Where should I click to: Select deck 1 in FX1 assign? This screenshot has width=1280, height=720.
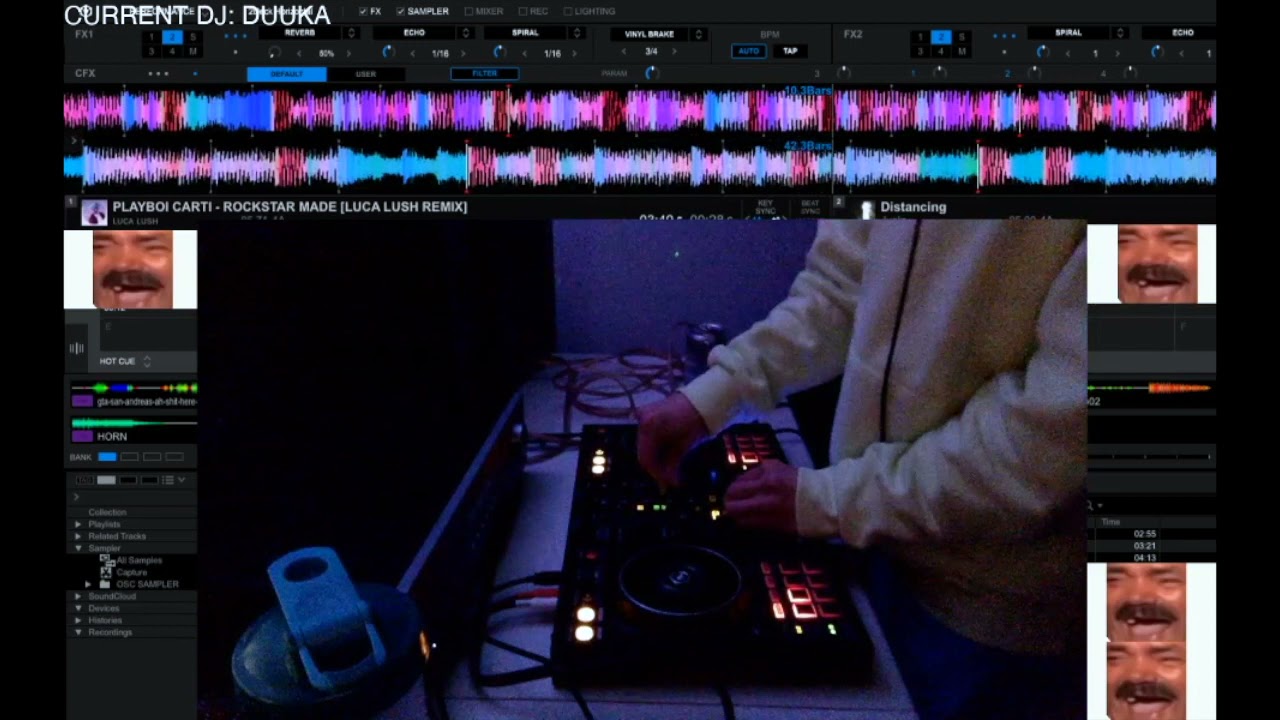[x=152, y=37]
